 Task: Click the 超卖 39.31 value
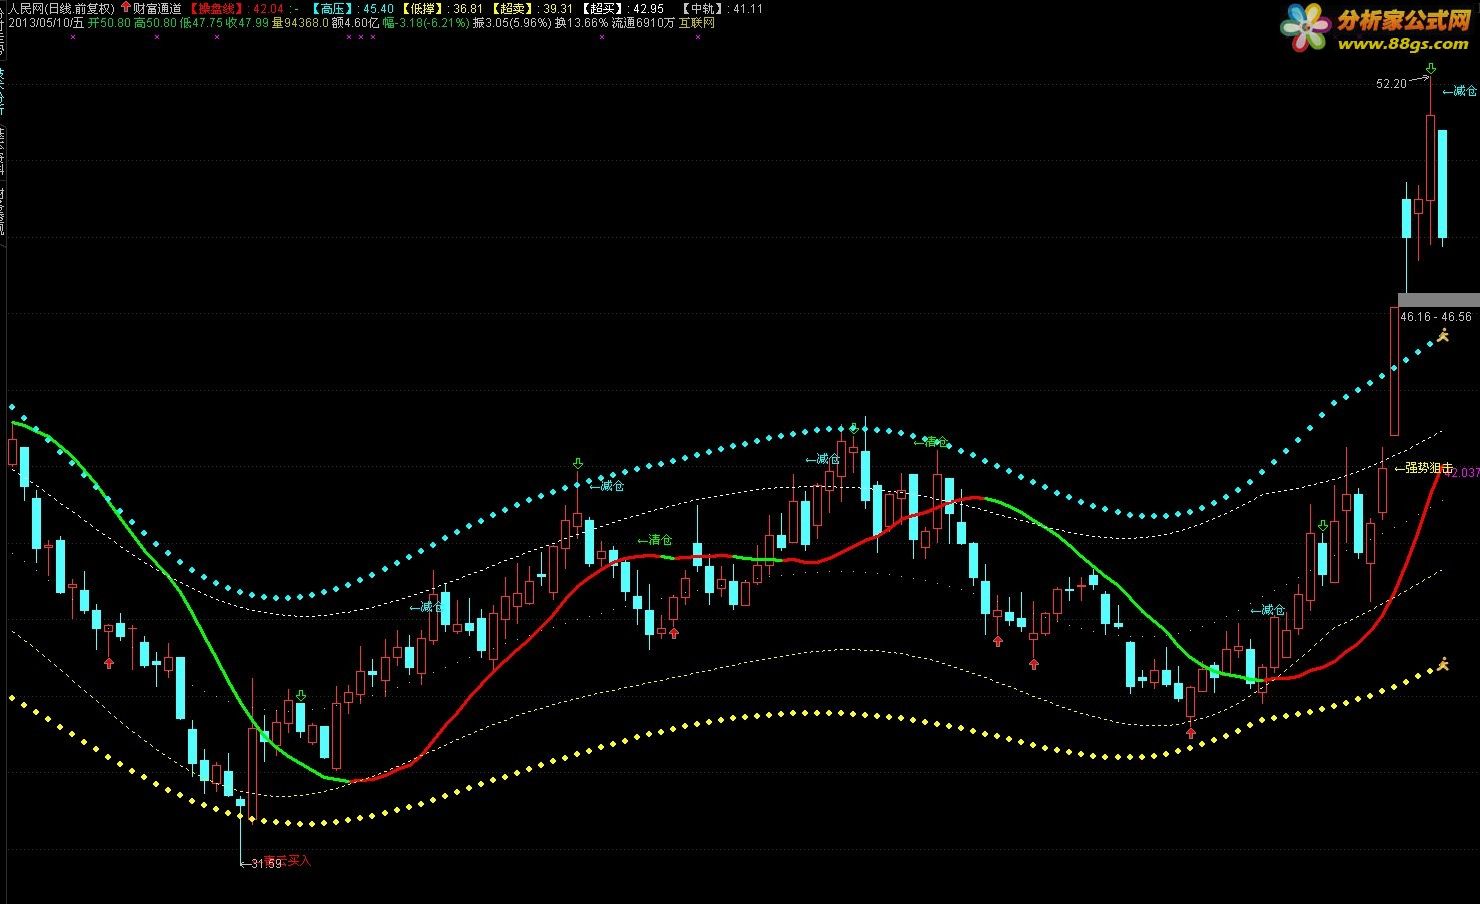point(556,8)
